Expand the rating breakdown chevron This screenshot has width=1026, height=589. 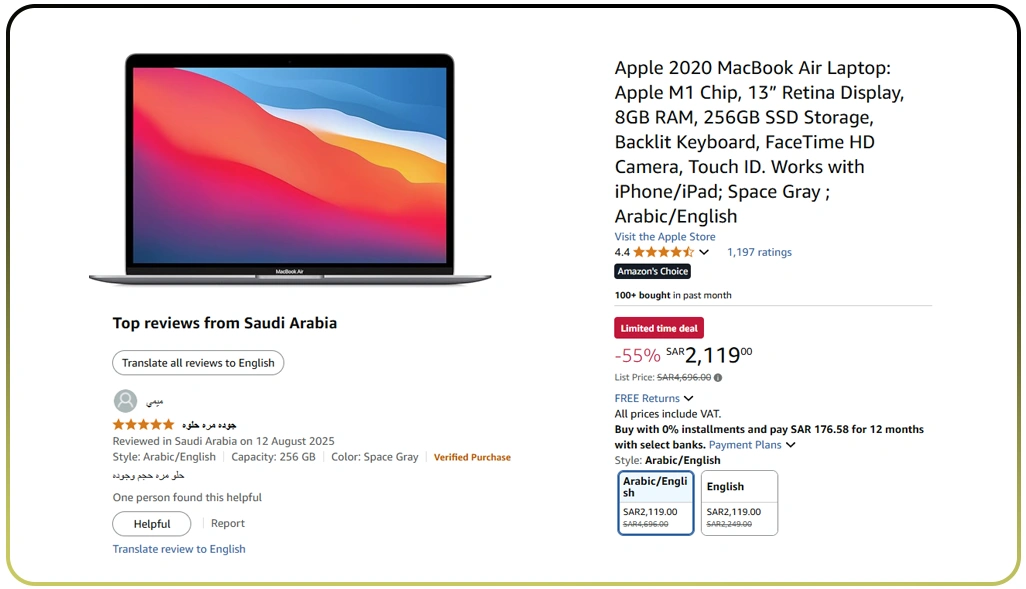tap(704, 253)
